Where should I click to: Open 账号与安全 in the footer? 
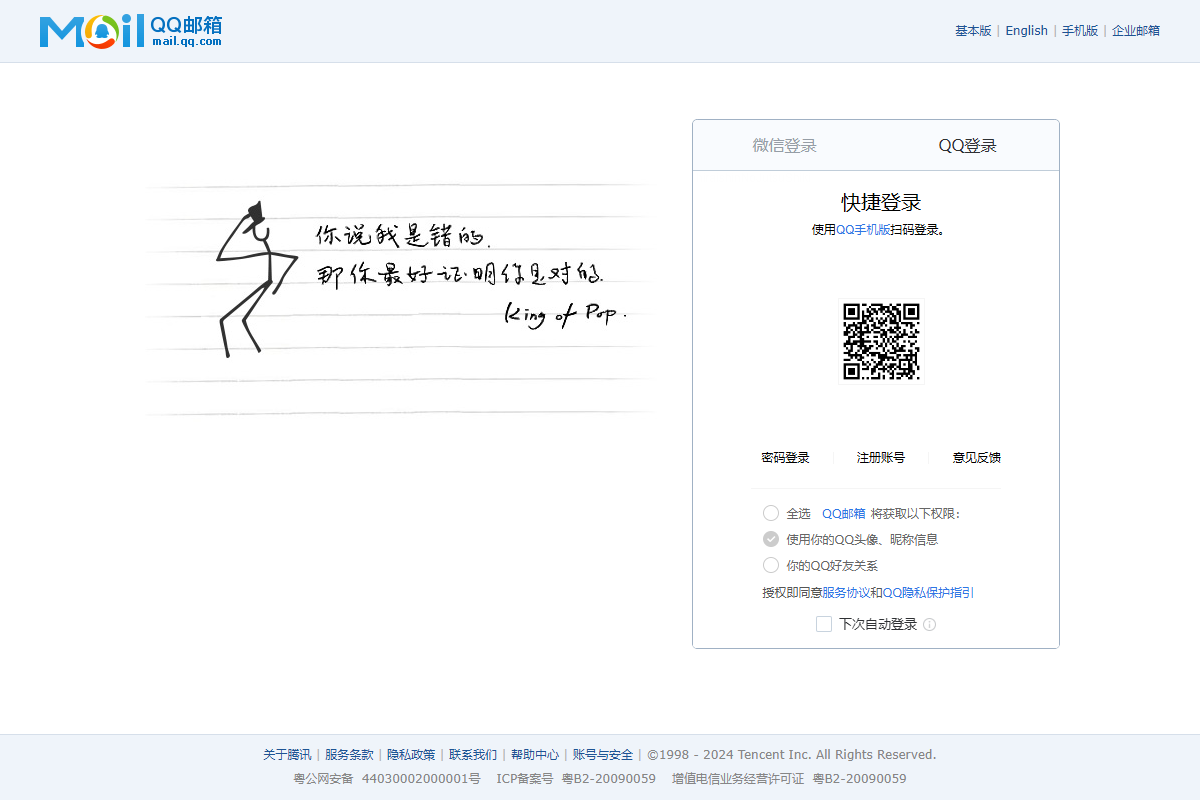pyautogui.click(x=602, y=754)
